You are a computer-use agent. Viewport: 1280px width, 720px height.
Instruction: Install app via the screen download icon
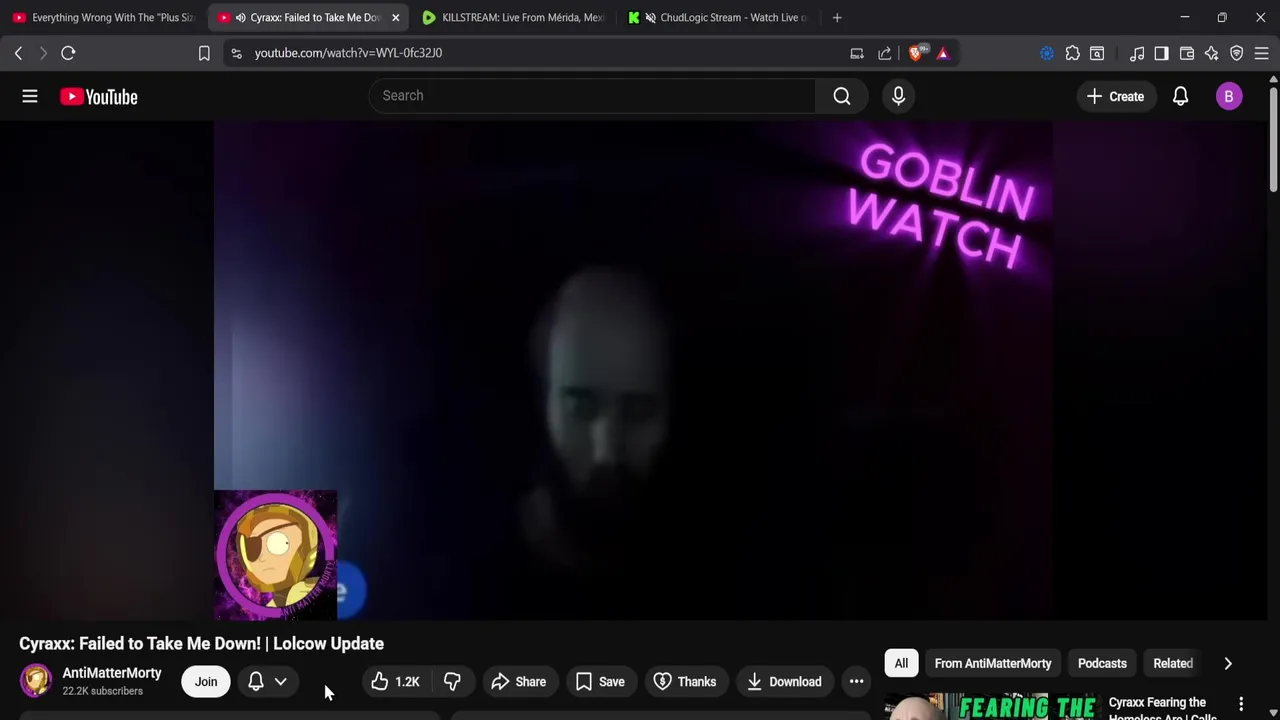click(857, 53)
